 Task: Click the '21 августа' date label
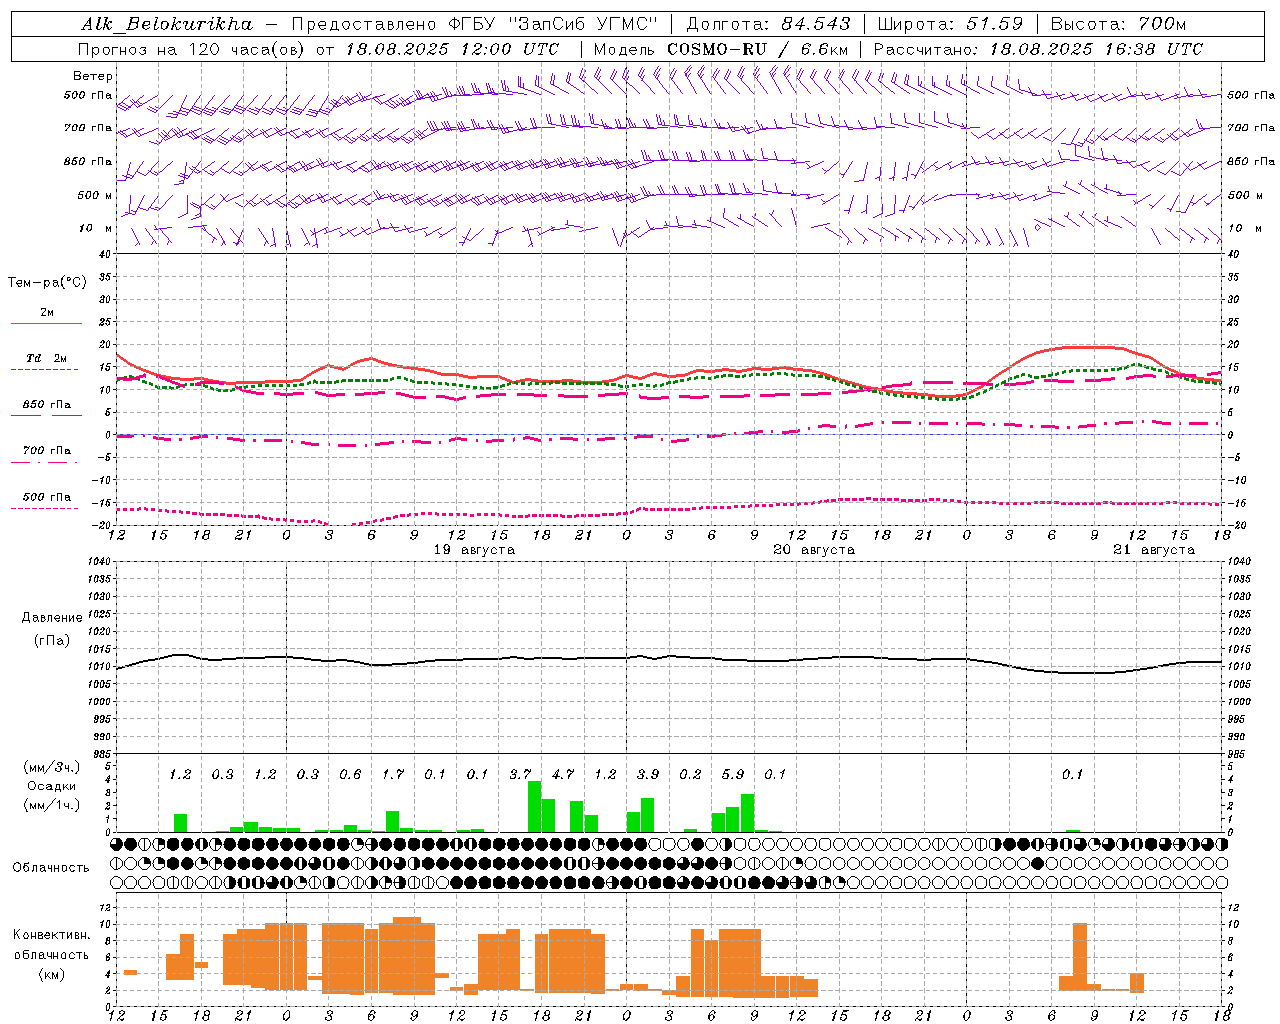click(x=1154, y=550)
